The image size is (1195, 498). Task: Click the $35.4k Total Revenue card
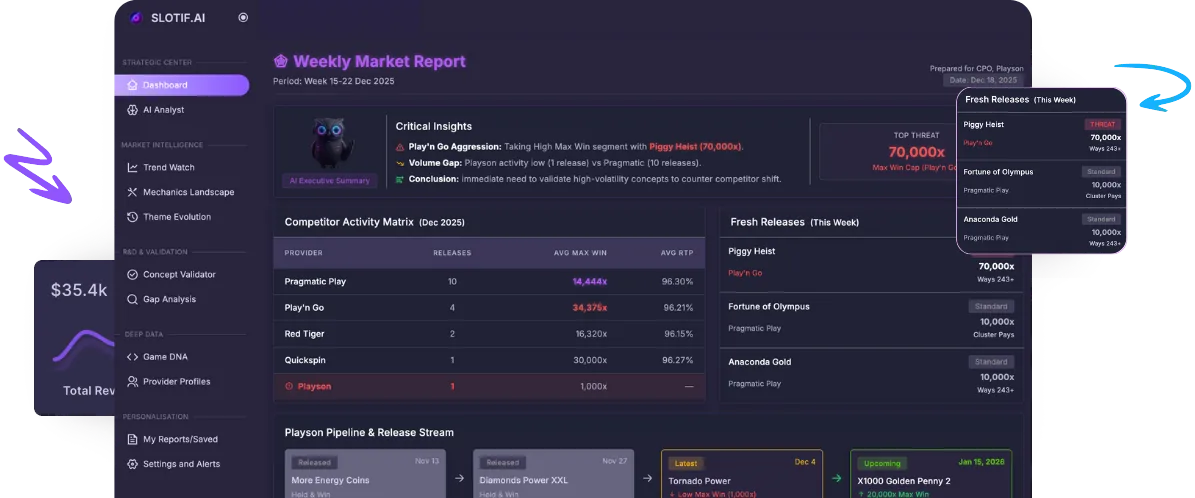click(x=75, y=338)
